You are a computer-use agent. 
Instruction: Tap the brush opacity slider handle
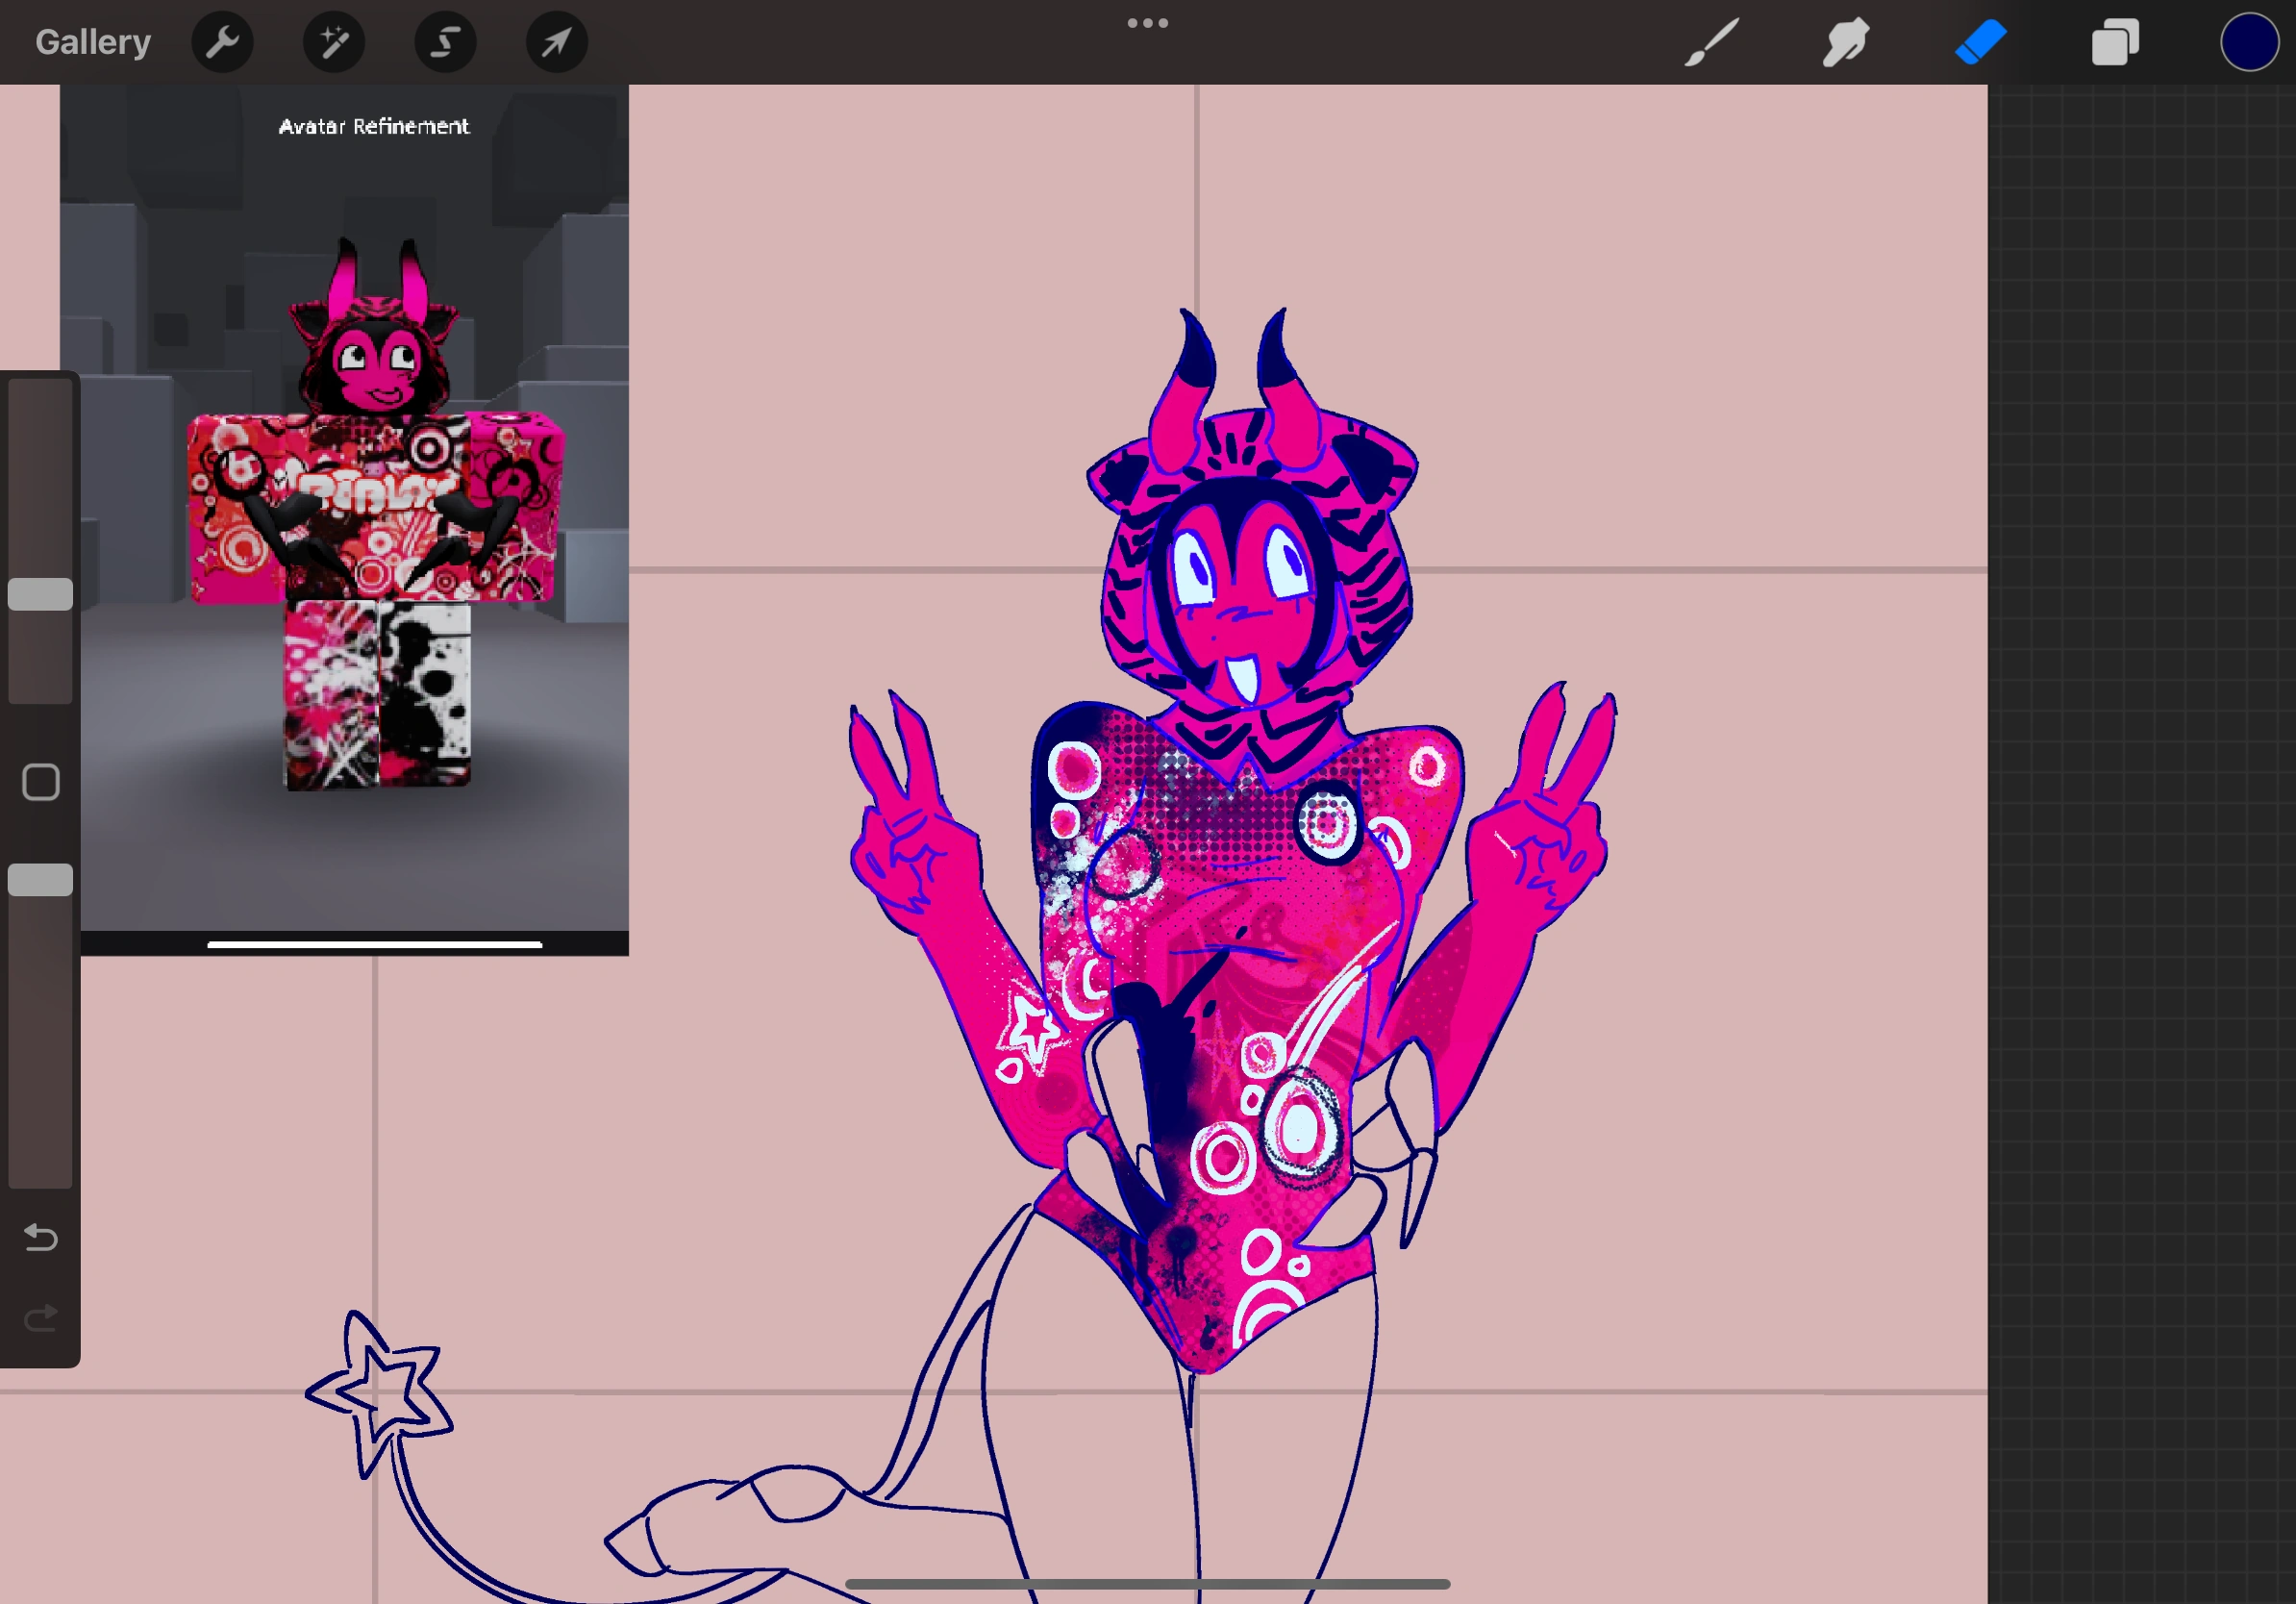[x=41, y=877]
